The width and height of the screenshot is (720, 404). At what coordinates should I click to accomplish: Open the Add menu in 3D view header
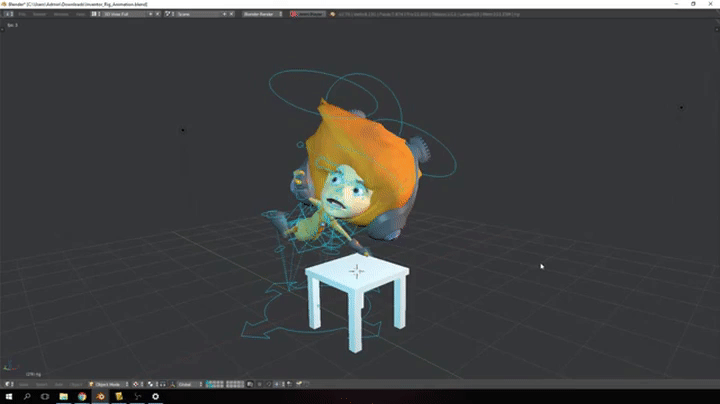pyautogui.click(x=59, y=384)
